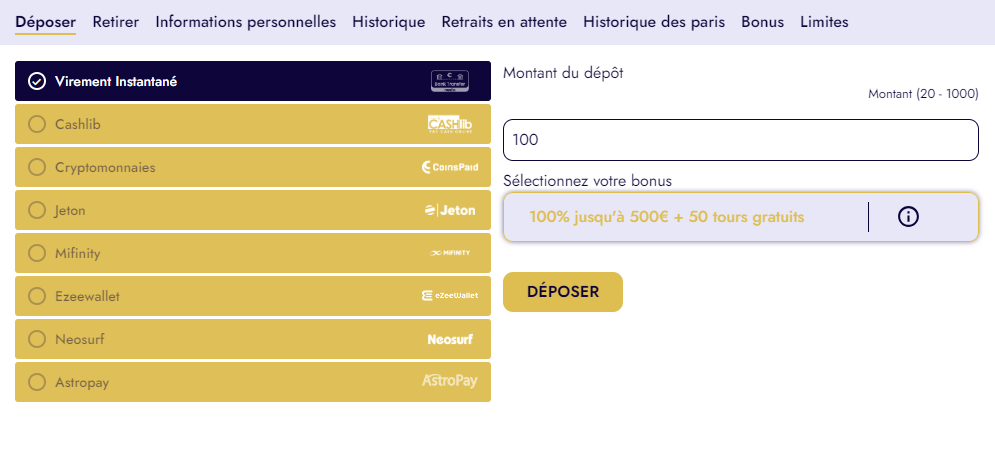
Task: Click the Jeton logo icon
Action: coord(450,210)
